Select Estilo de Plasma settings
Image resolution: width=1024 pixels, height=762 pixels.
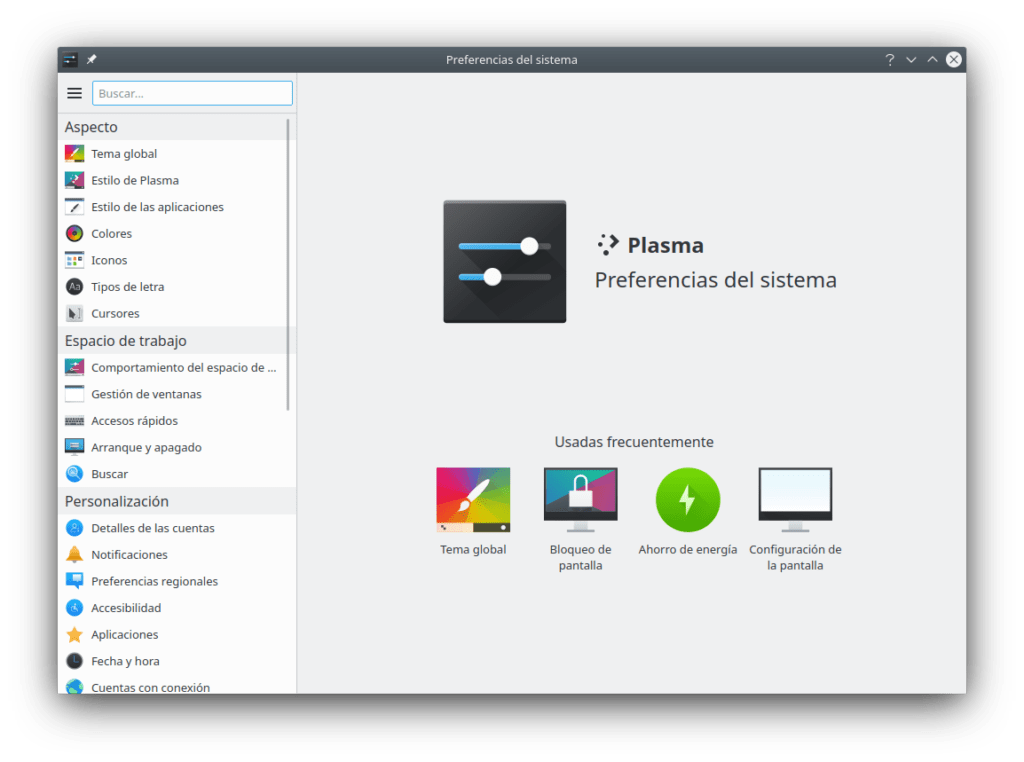click(135, 181)
